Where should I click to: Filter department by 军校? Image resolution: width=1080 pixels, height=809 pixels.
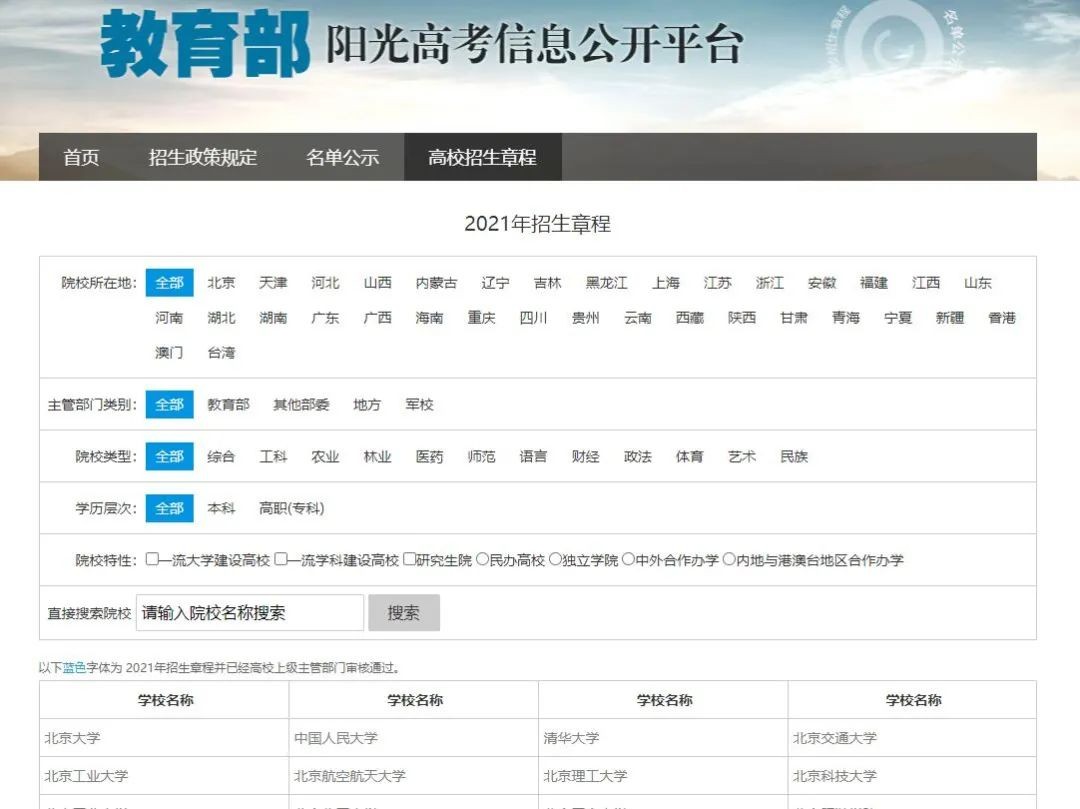coord(419,405)
